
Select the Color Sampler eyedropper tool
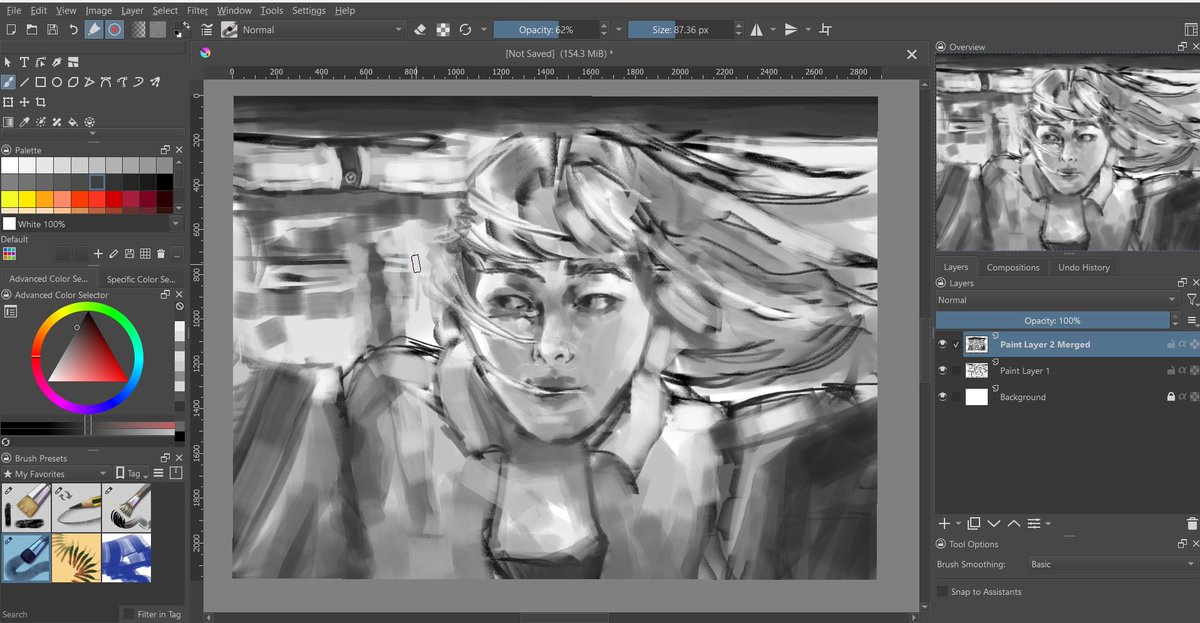[25, 122]
